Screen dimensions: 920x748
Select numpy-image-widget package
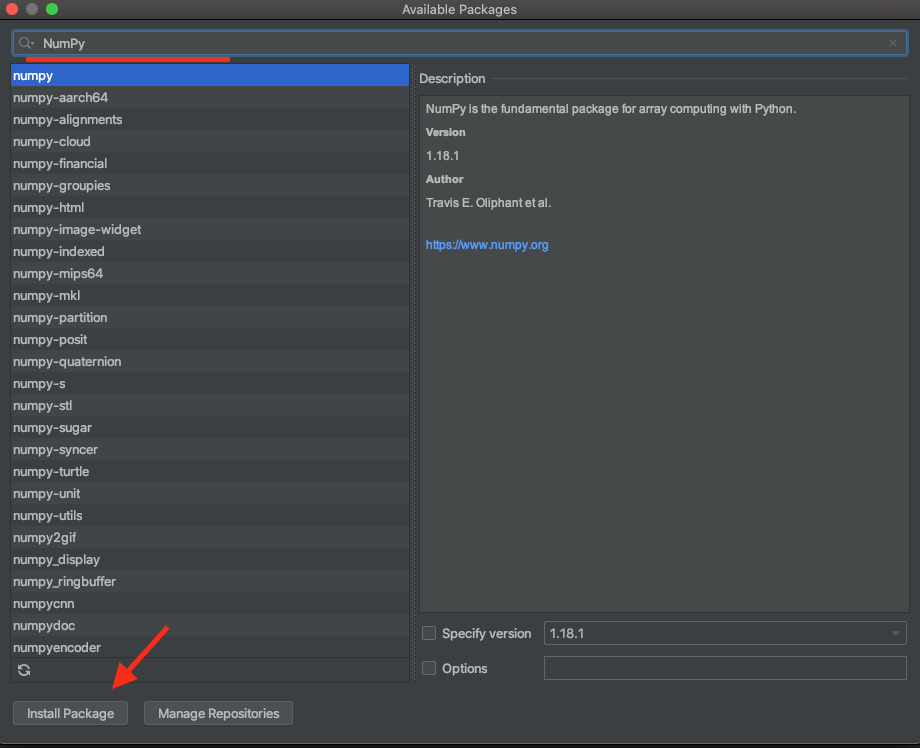pos(210,229)
